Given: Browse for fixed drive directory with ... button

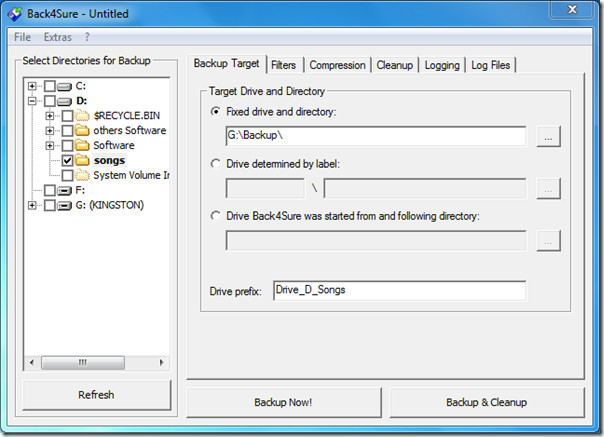Looking at the screenshot, I should pos(548,136).
